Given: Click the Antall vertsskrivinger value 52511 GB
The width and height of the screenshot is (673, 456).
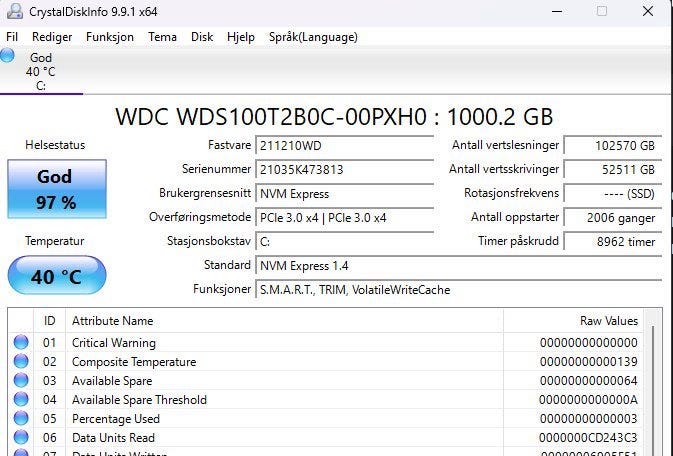Looking at the screenshot, I should 613,170.
